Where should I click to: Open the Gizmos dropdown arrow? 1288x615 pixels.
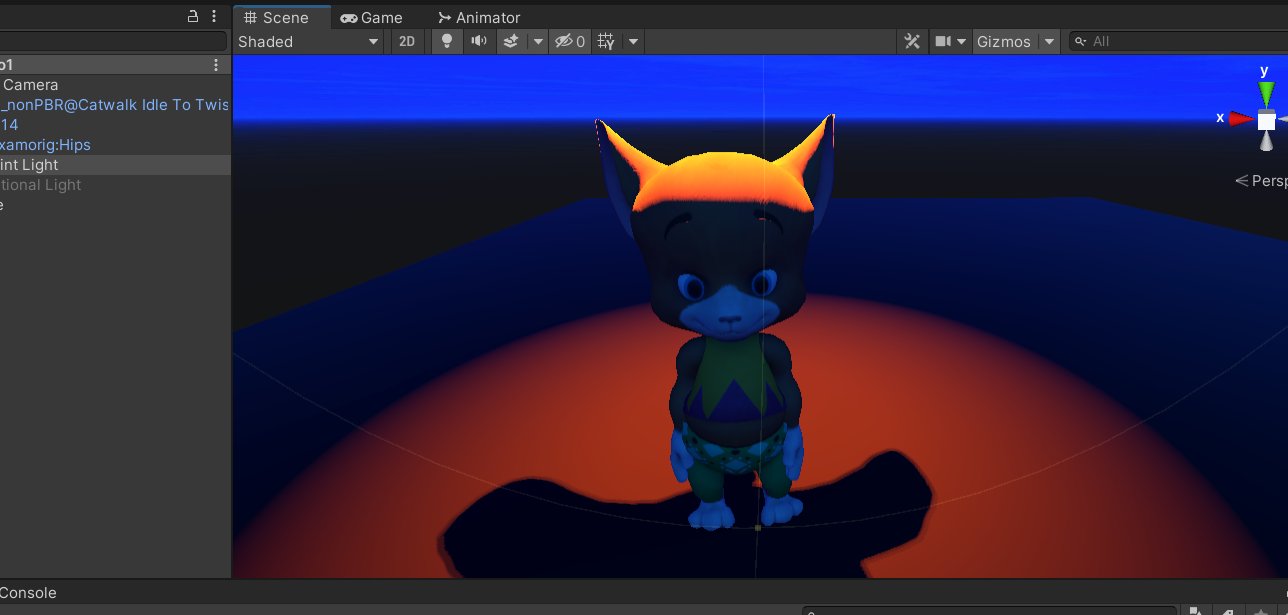pyautogui.click(x=1049, y=41)
